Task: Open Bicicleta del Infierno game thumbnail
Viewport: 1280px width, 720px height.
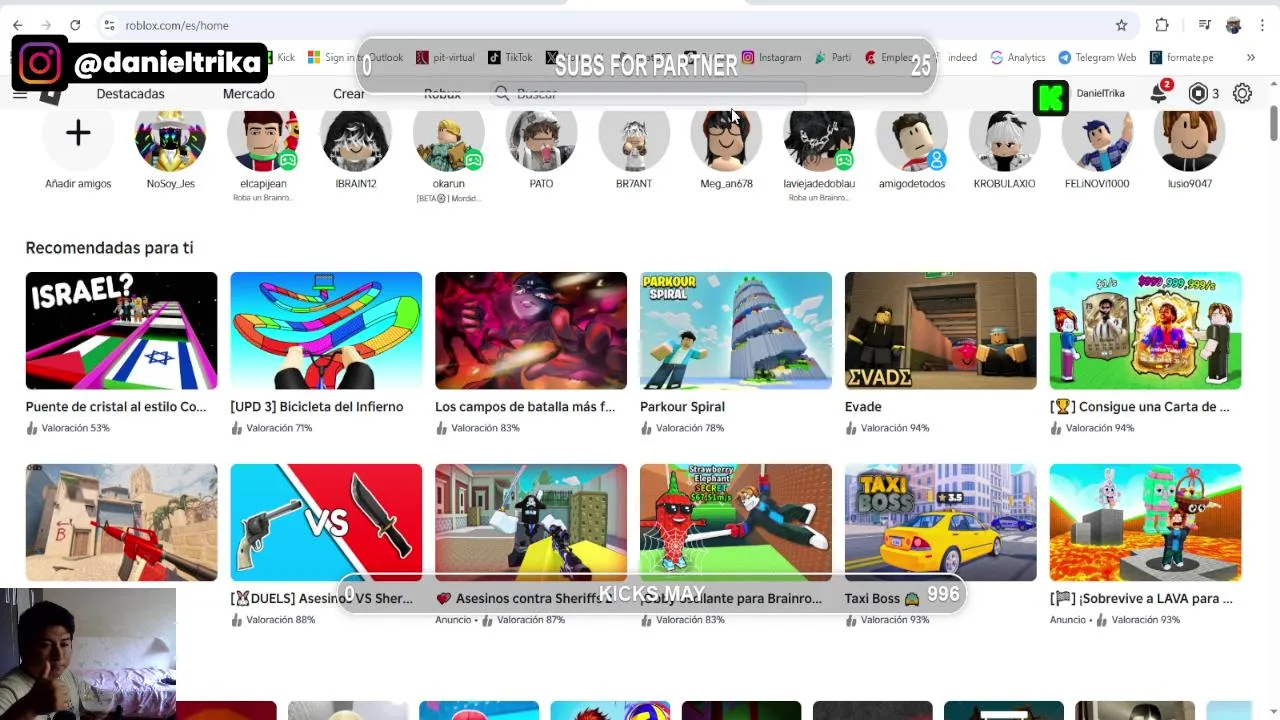Action: pyautogui.click(x=326, y=330)
